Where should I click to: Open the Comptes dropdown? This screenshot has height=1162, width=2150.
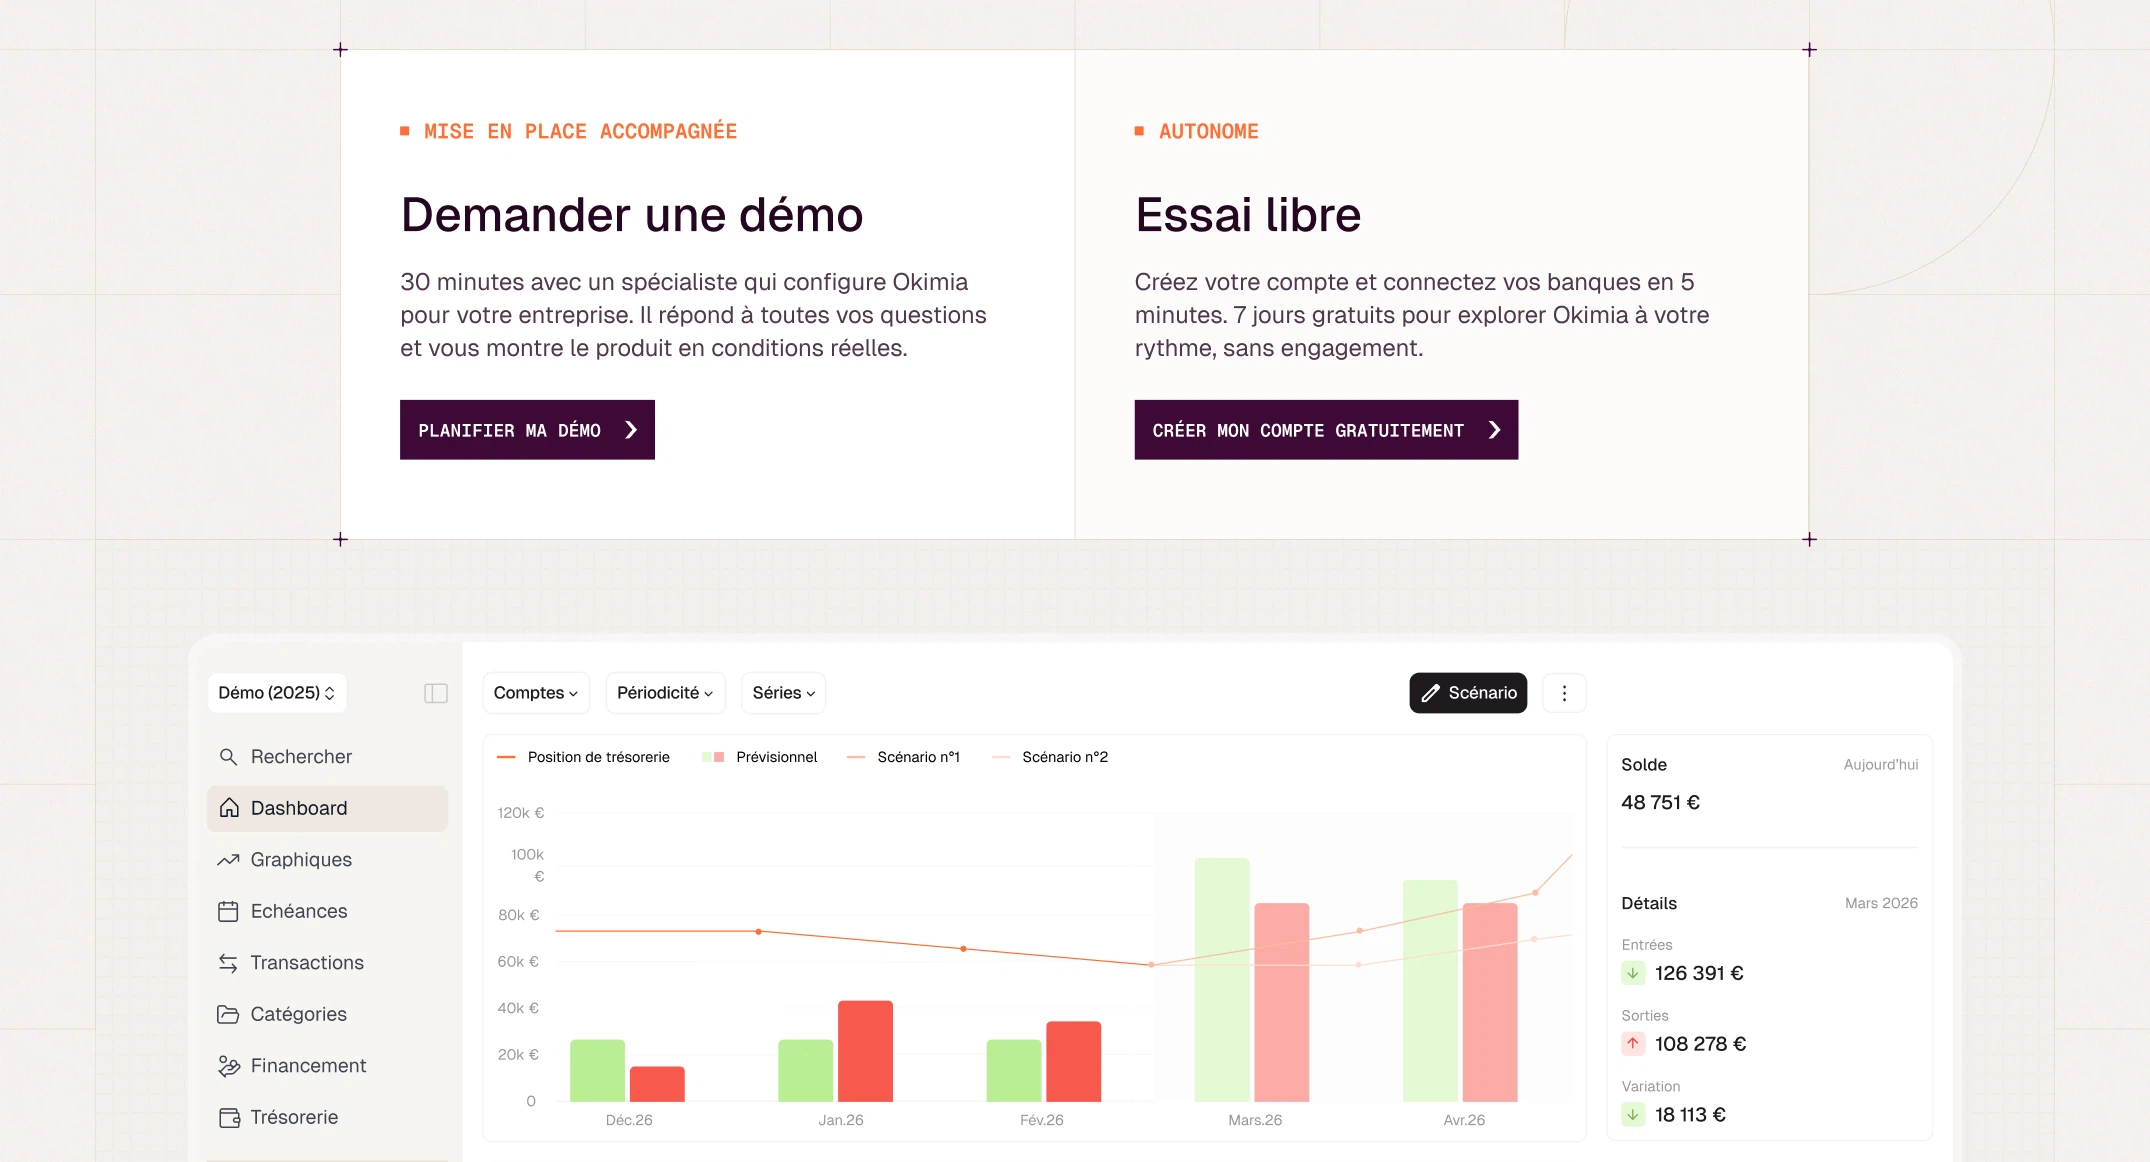click(x=536, y=693)
